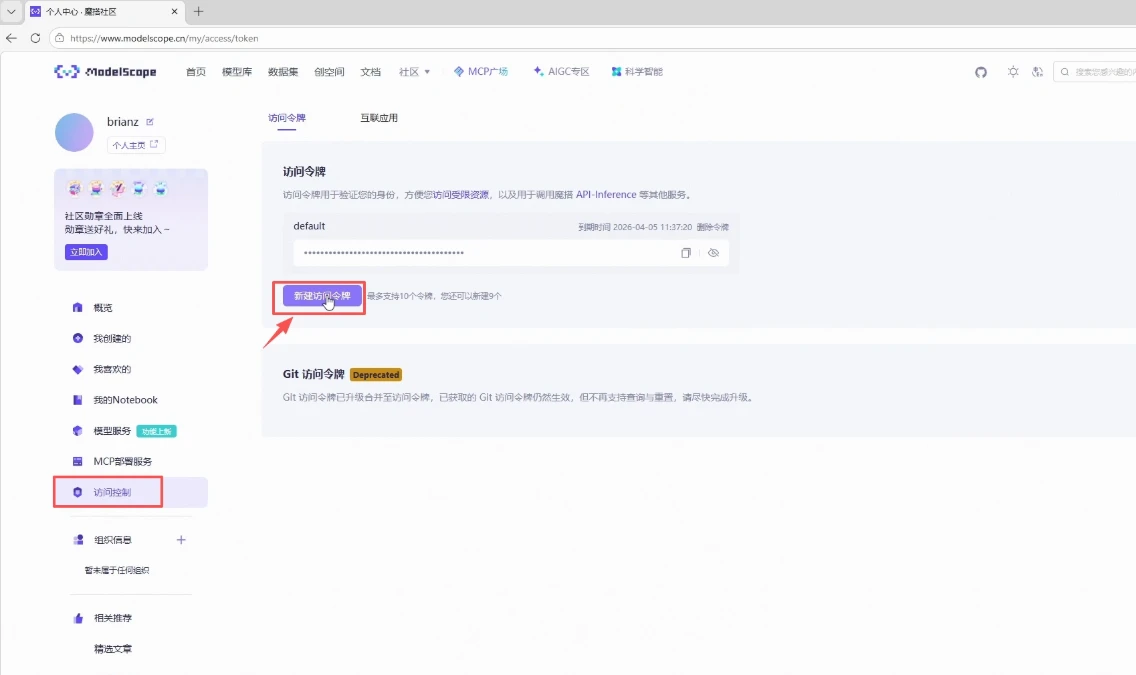The image size is (1136, 675).
Task: Add organization using plus next to 组织信息
Action: 181,540
